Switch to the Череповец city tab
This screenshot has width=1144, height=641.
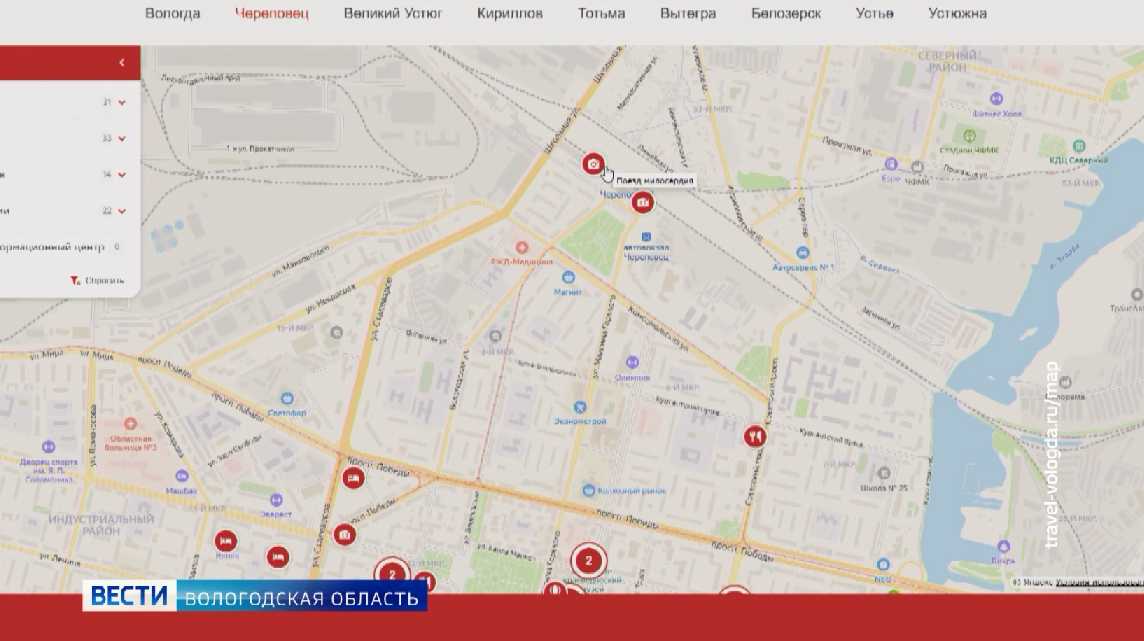point(272,13)
